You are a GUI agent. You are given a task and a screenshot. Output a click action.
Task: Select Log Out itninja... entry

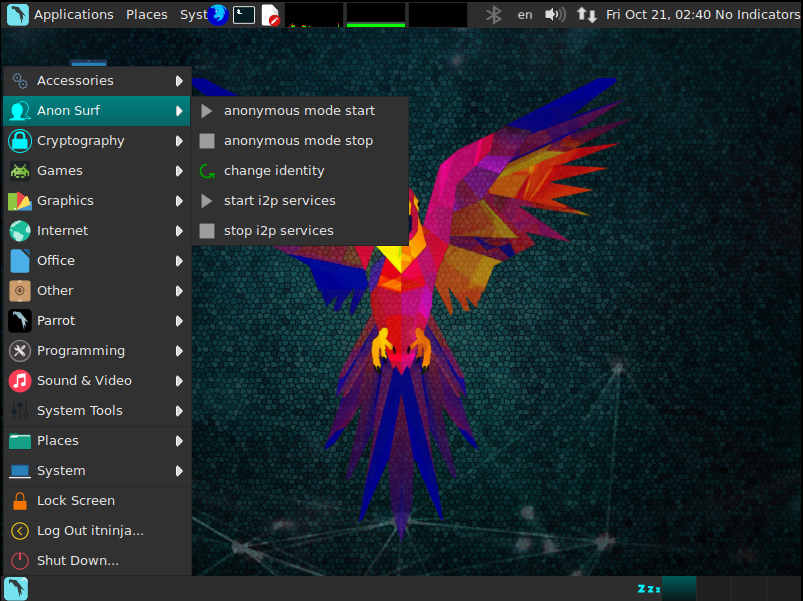point(97,531)
